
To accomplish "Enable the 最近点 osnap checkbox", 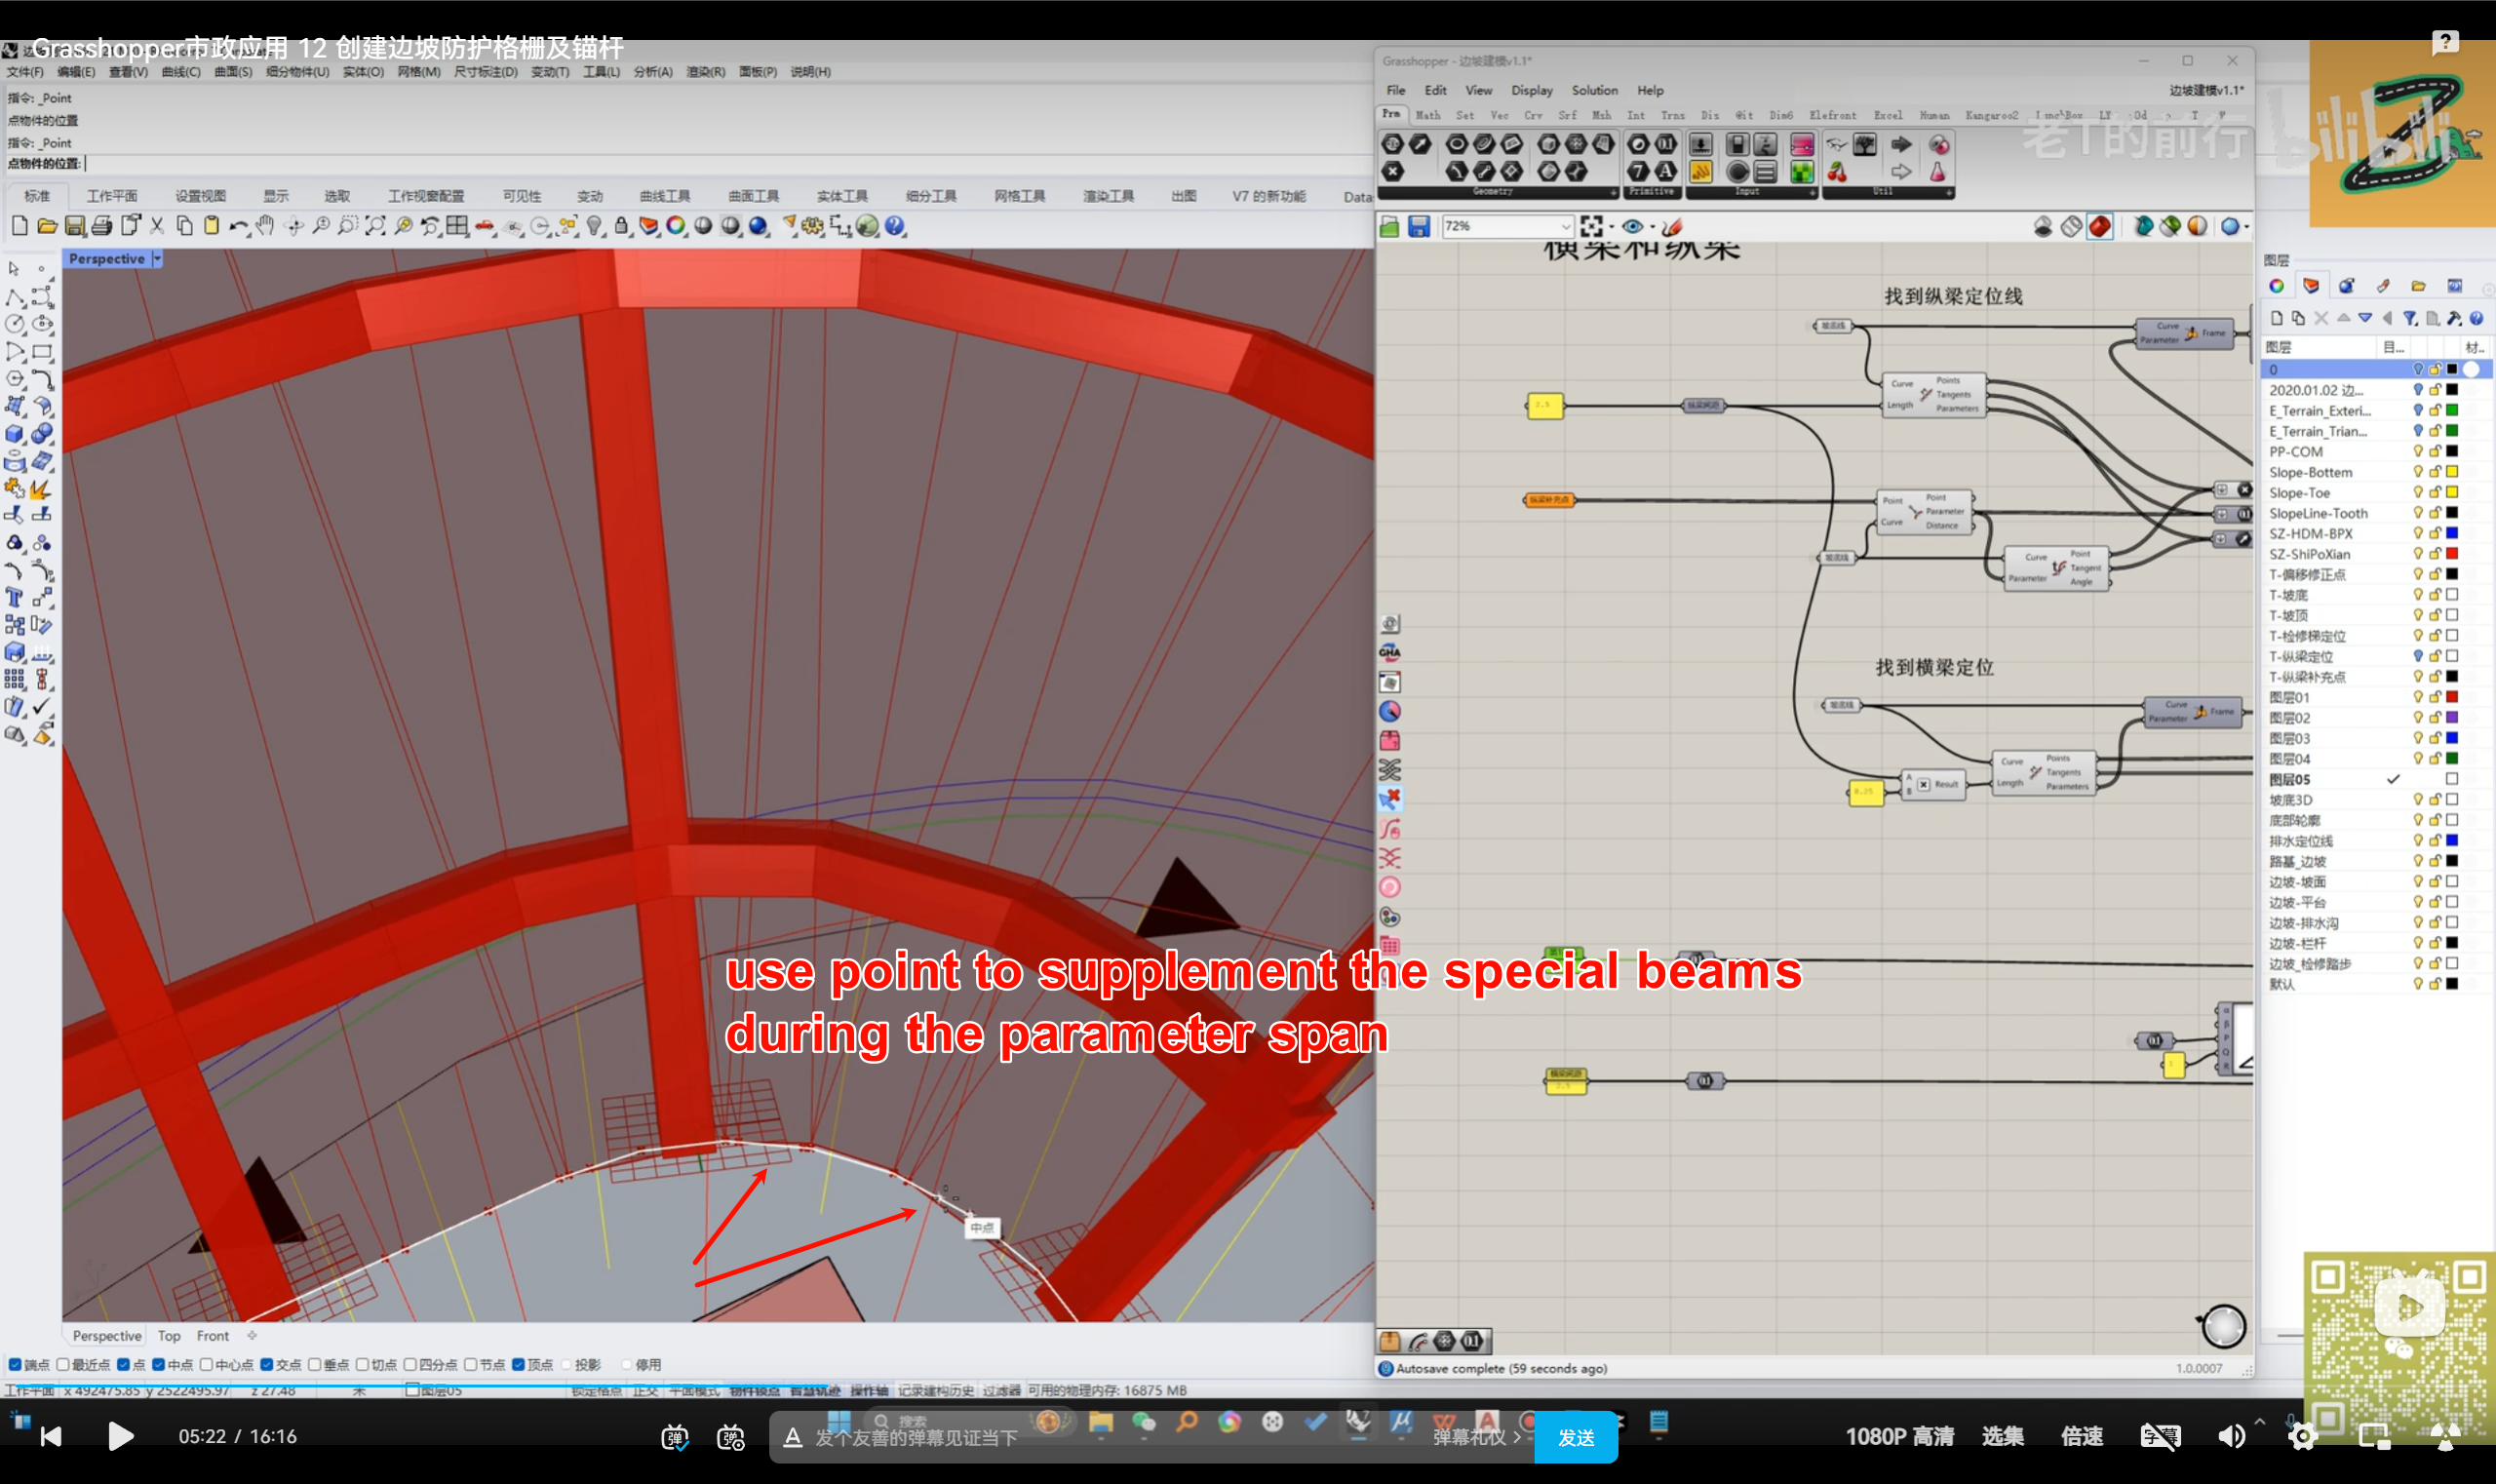I will point(63,1365).
